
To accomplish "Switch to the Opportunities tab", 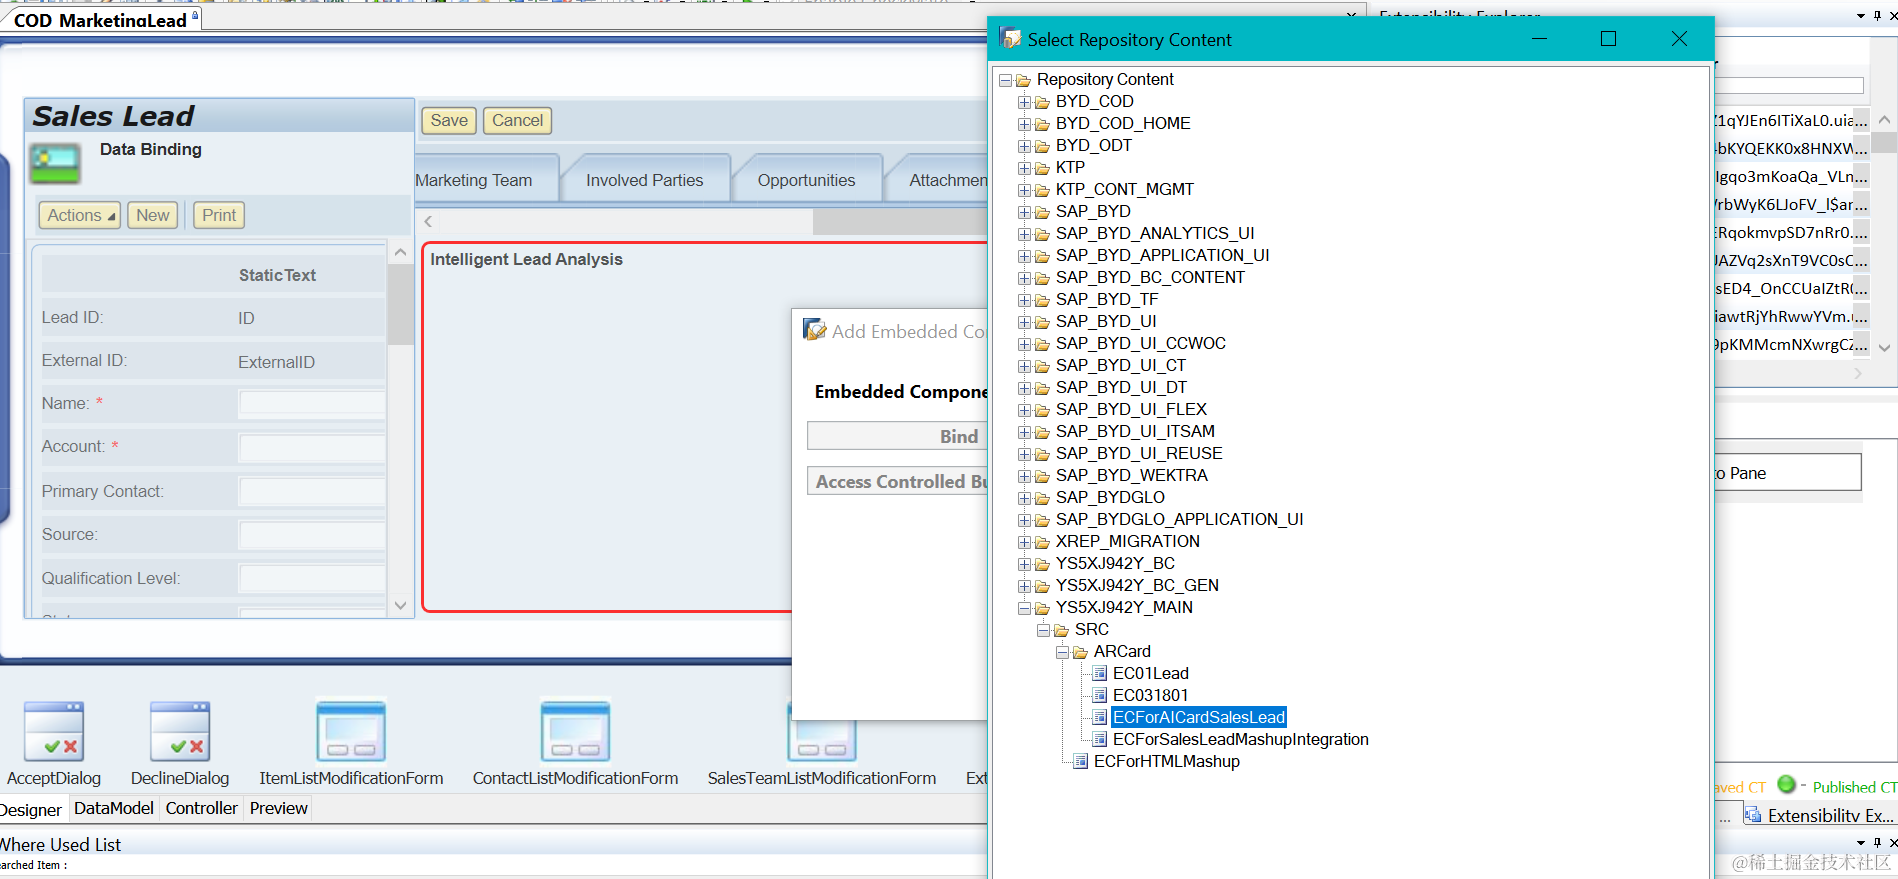I will (806, 180).
